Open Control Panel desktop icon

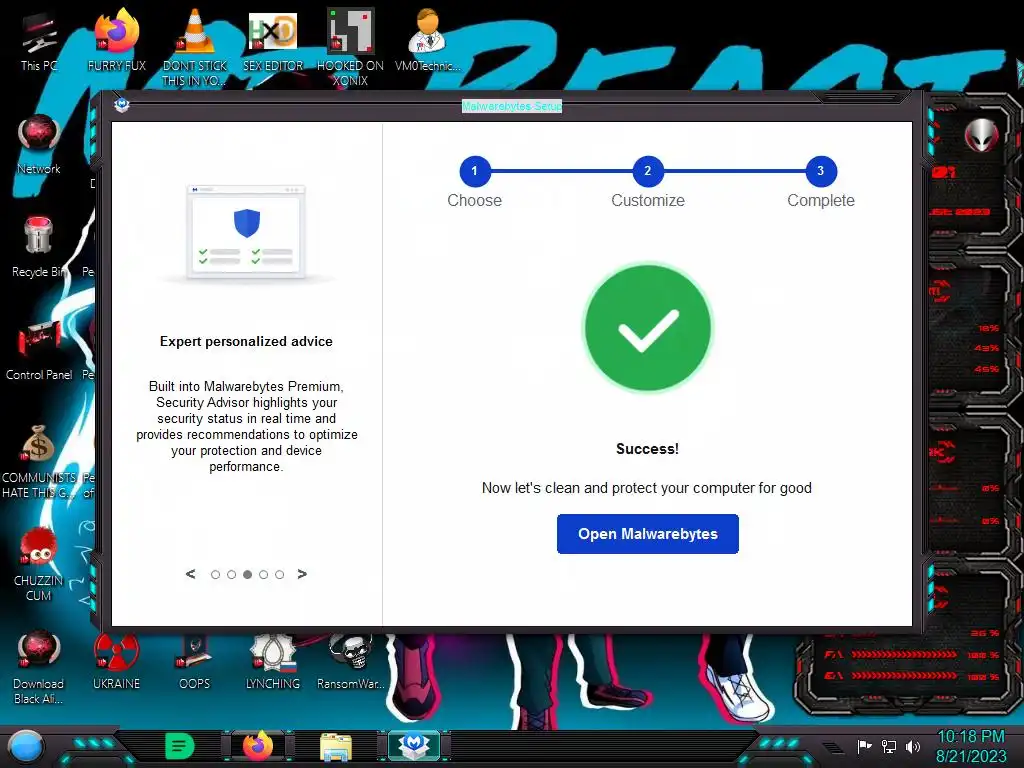point(39,351)
